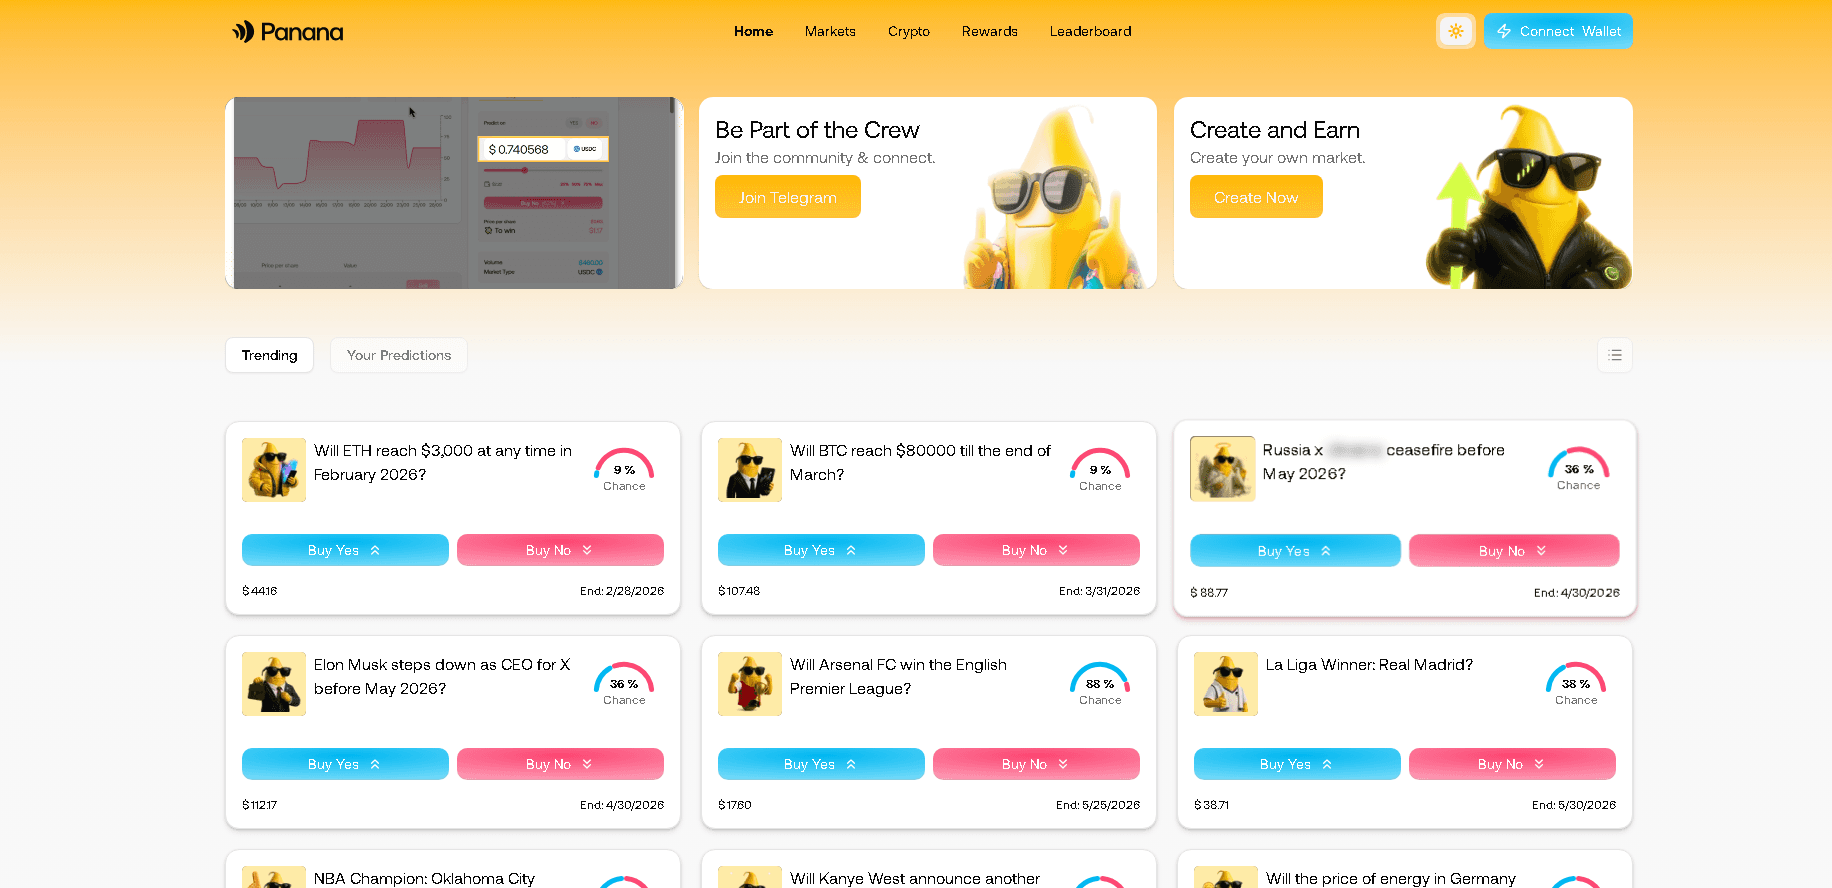The height and width of the screenshot is (888, 1832).
Task: Click Arsenal FC market avatar icon
Action: [x=750, y=684]
